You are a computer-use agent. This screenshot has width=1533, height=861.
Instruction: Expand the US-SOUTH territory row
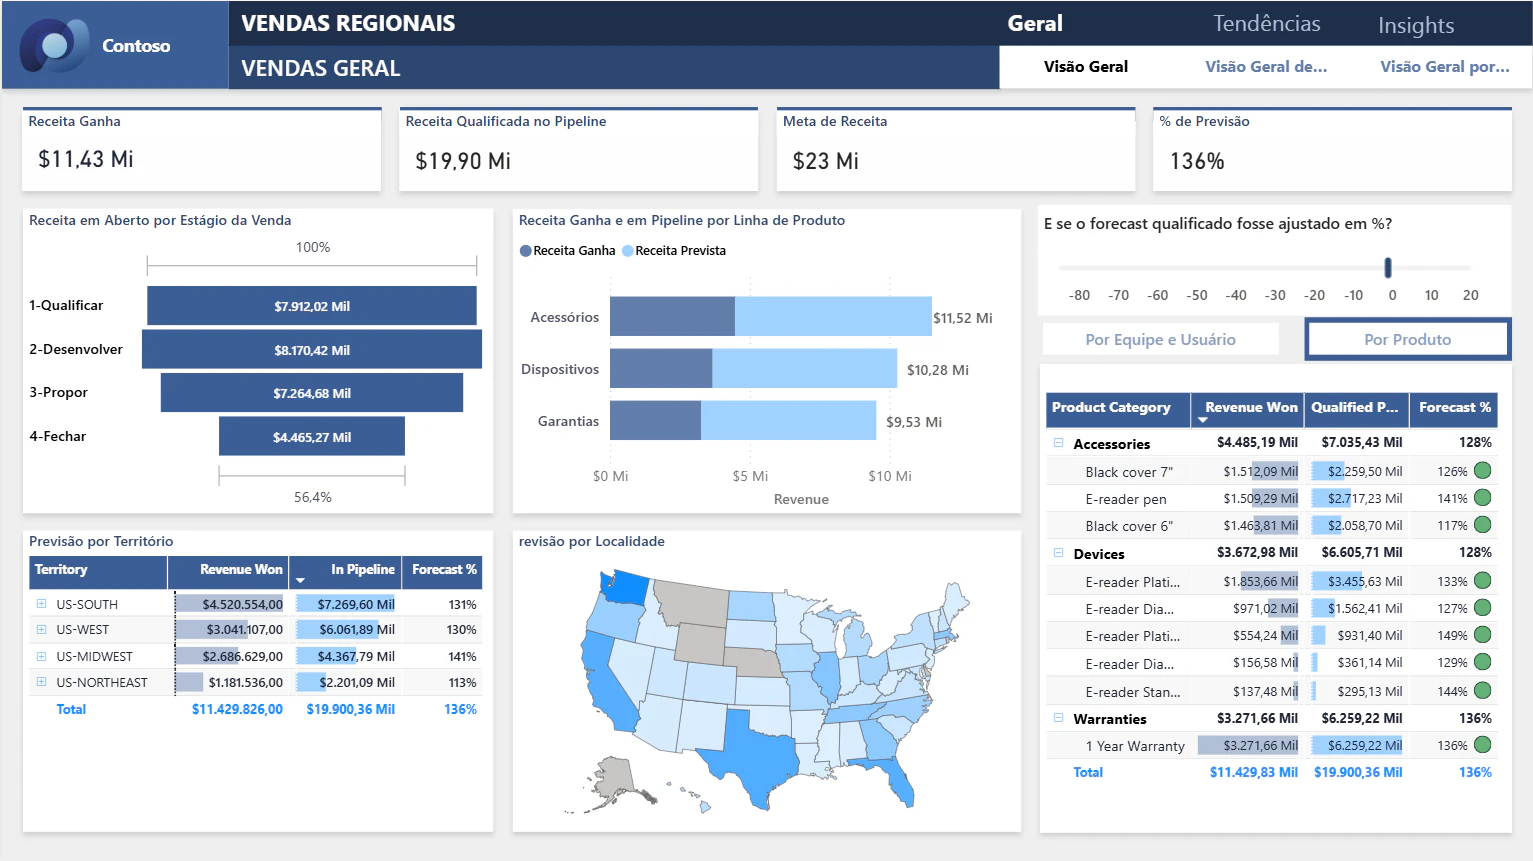tap(41, 604)
